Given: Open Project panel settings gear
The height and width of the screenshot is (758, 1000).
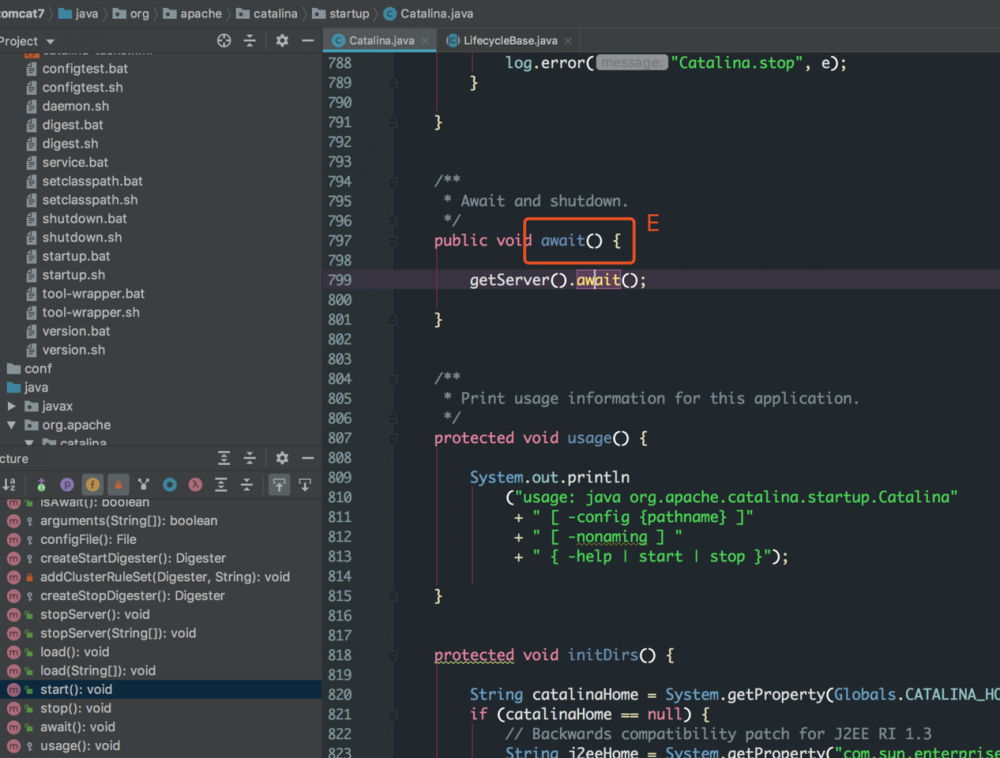Looking at the screenshot, I should pyautogui.click(x=282, y=41).
